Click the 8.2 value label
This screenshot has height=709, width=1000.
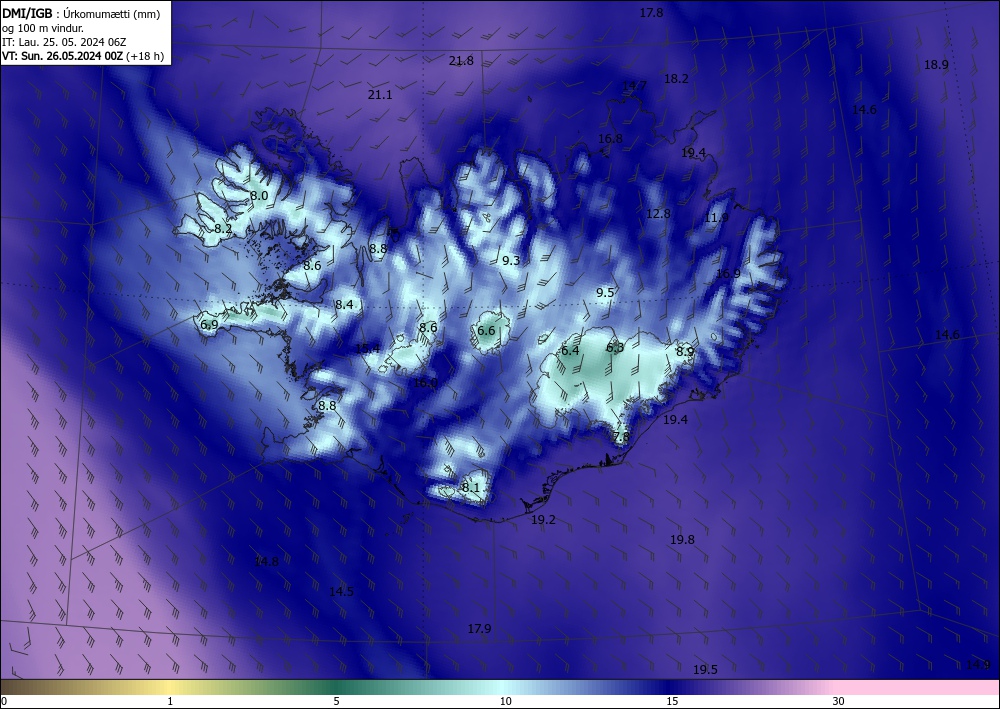(223, 228)
